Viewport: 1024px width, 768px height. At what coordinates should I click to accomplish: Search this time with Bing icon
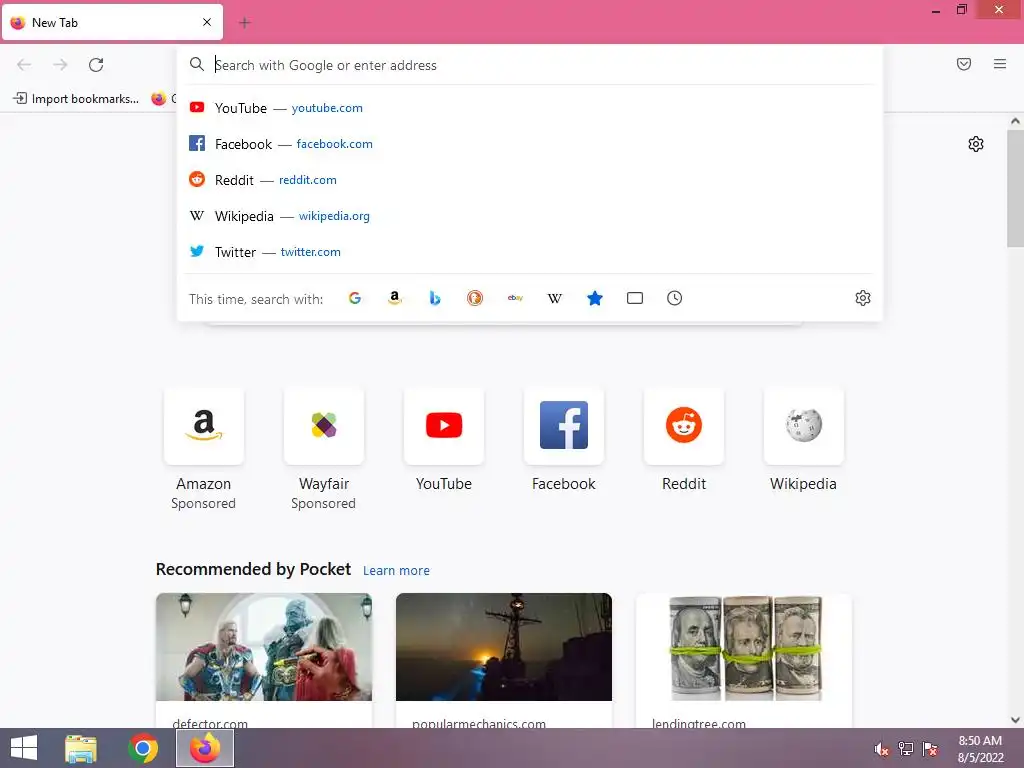click(x=435, y=298)
